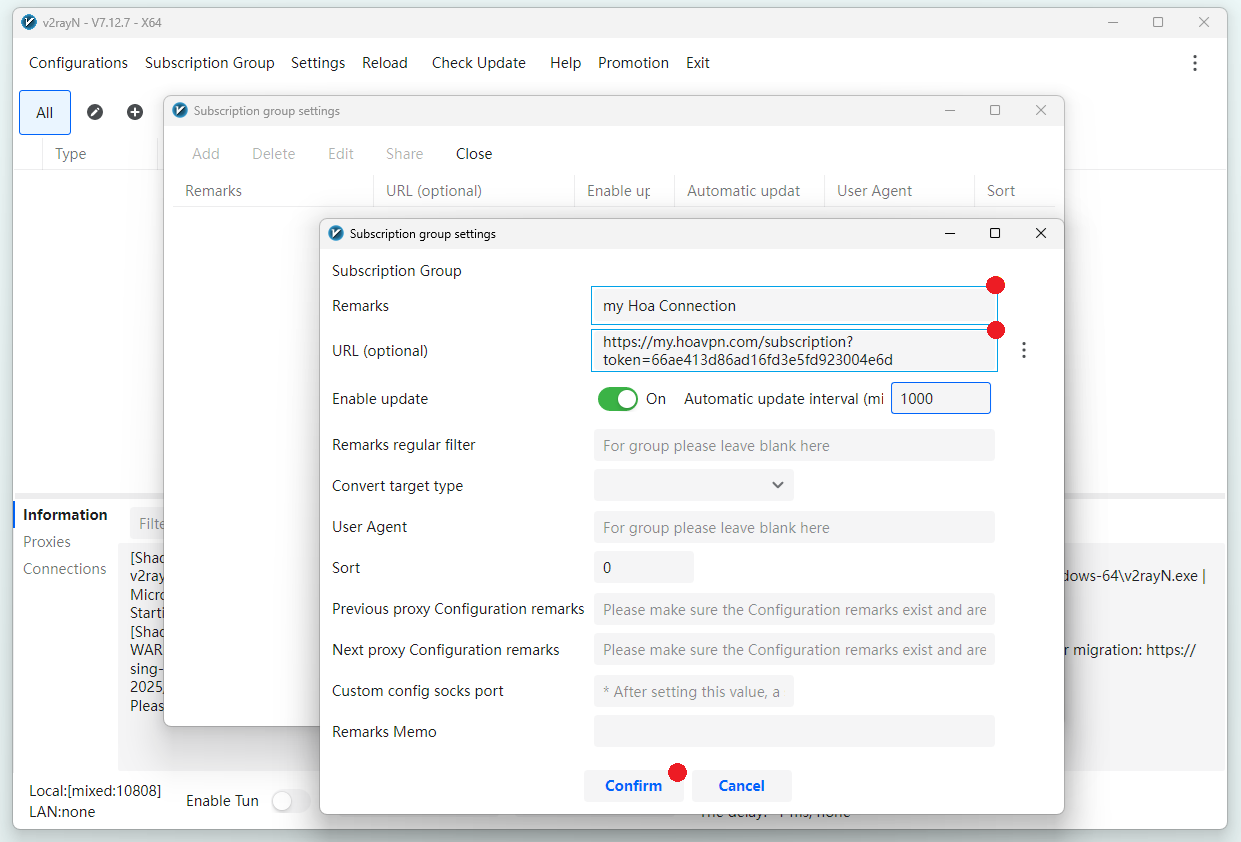Viewport: 1241px width, 842px height.
Task: Click the Sort value field
Action: (643, 568)
